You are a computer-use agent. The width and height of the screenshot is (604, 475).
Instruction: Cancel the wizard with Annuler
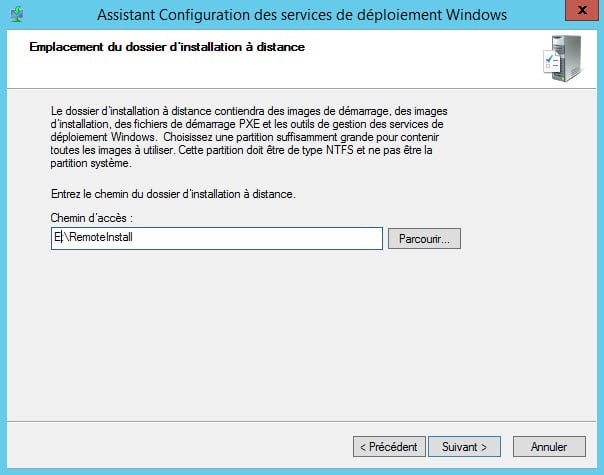pos(549,447)
